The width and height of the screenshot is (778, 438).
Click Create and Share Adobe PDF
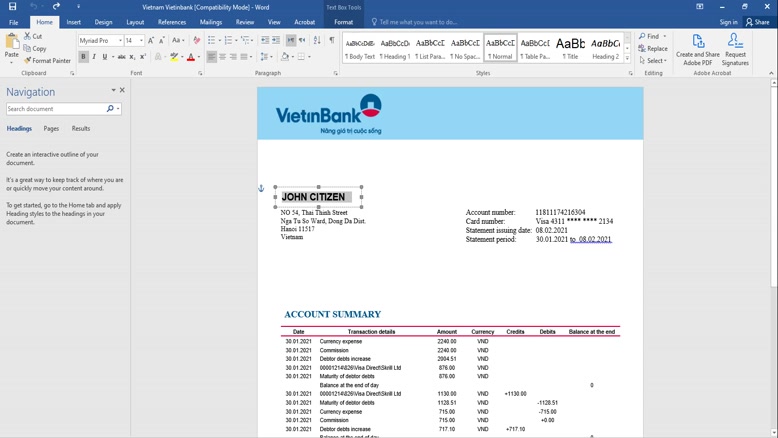[x=698, y=50]
